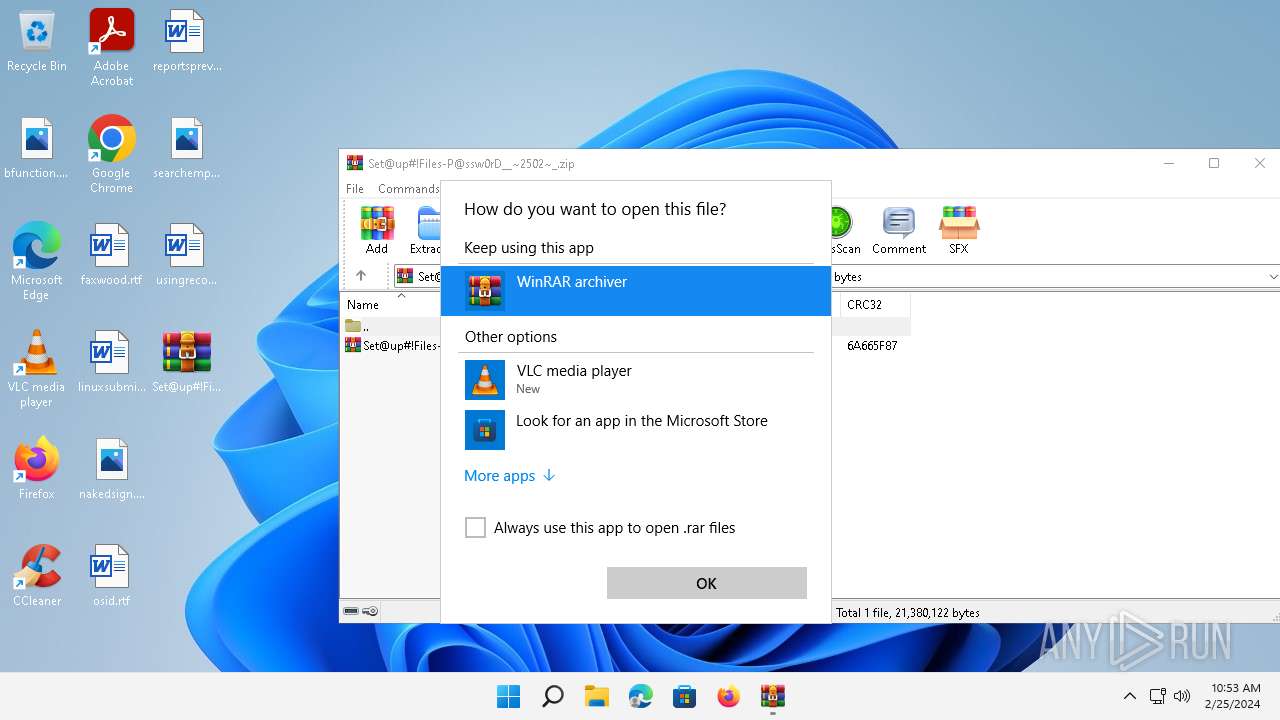The image size is (1280, 720).
Task: Click the Add toolbar icon in WinRAR
Action: 377,230
